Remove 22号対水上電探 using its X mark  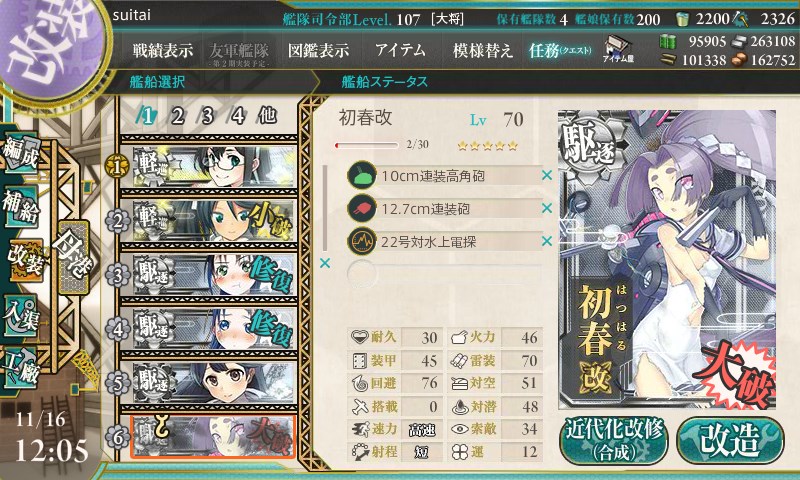point(547,241)
